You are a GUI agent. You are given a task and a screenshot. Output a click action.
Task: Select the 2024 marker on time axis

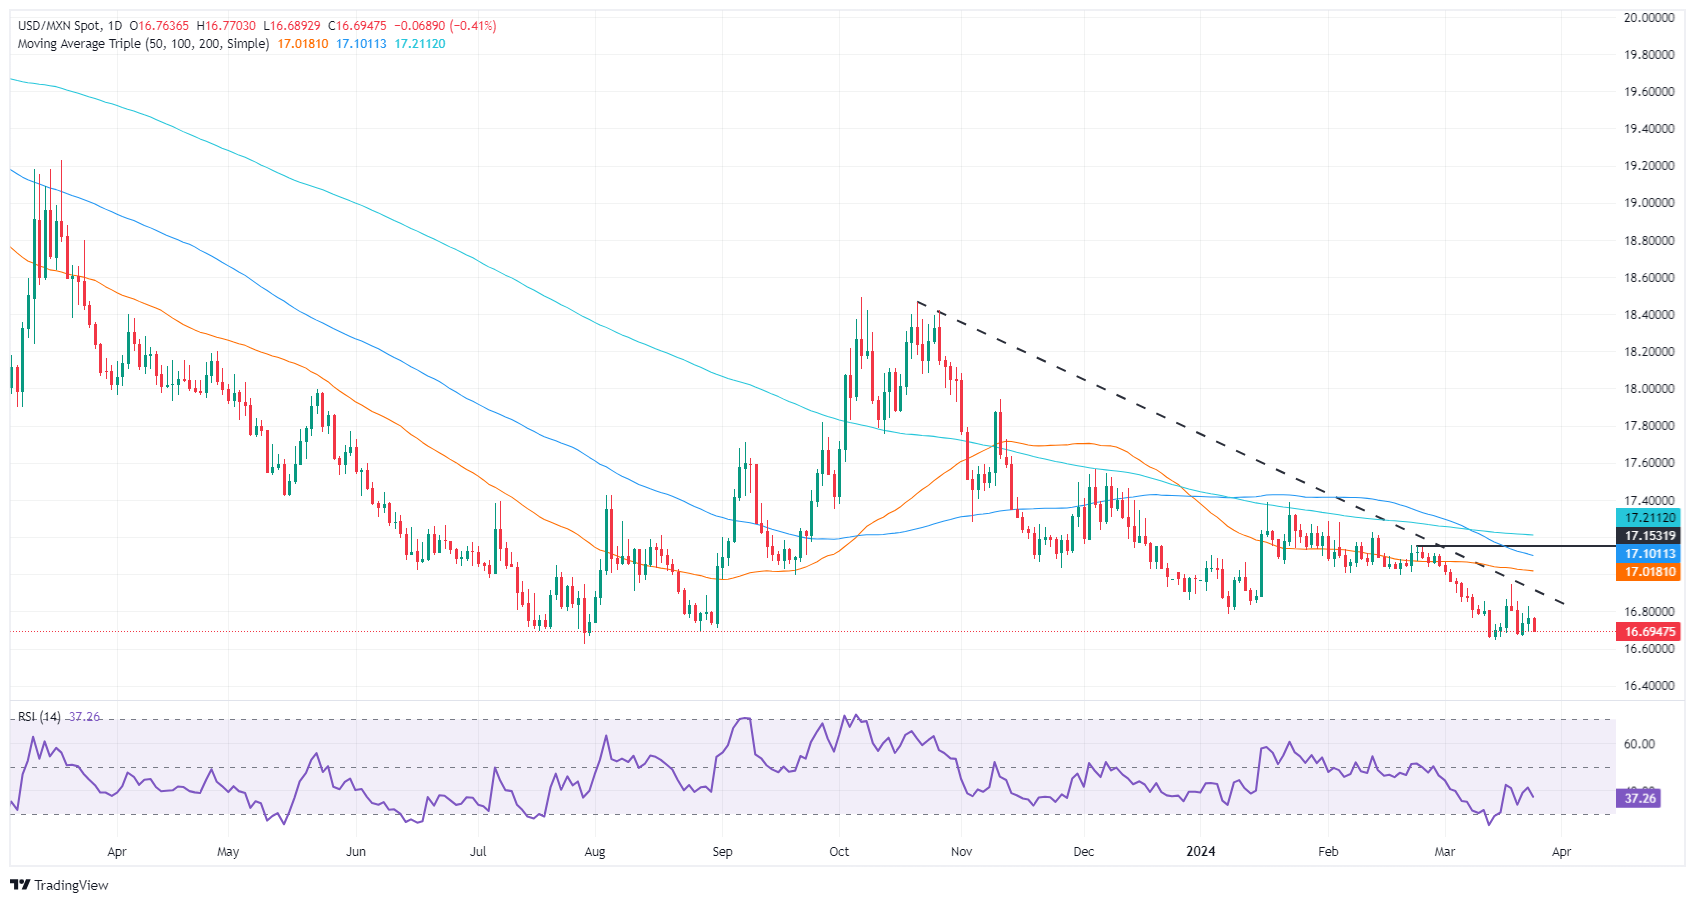pyautogui.click(x=1201, y=852)
